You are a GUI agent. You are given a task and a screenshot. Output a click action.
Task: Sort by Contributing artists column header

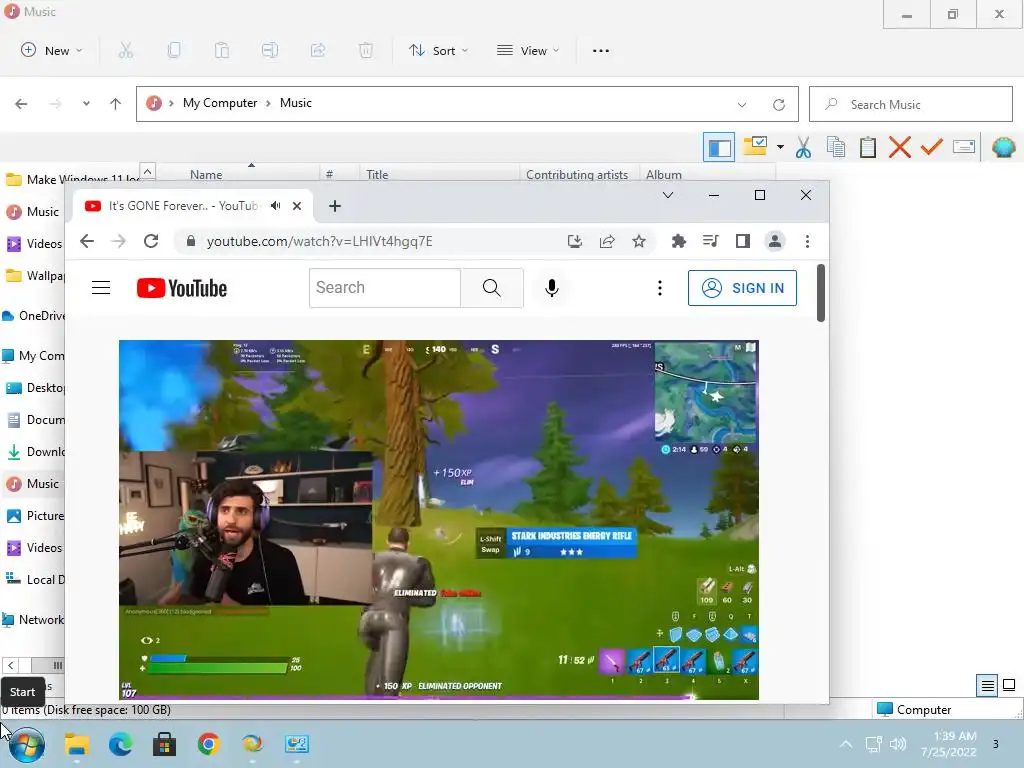tap(577, 174)
